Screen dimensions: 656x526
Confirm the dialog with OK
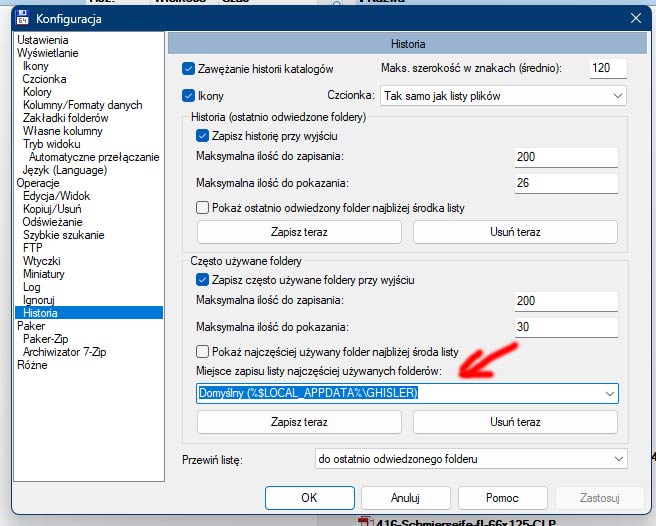click(310, 498)
